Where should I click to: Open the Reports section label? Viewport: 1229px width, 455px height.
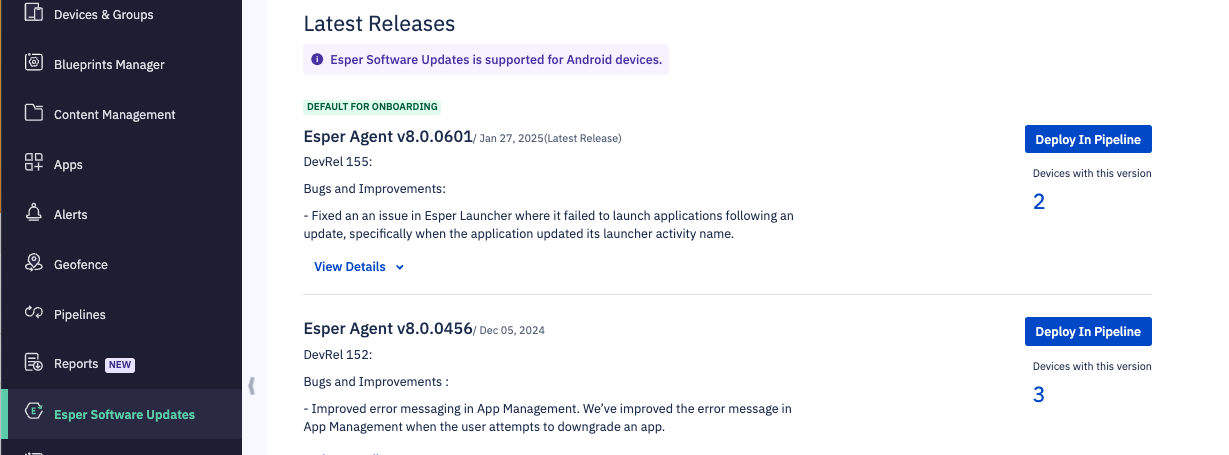click(x=76, y=364)
